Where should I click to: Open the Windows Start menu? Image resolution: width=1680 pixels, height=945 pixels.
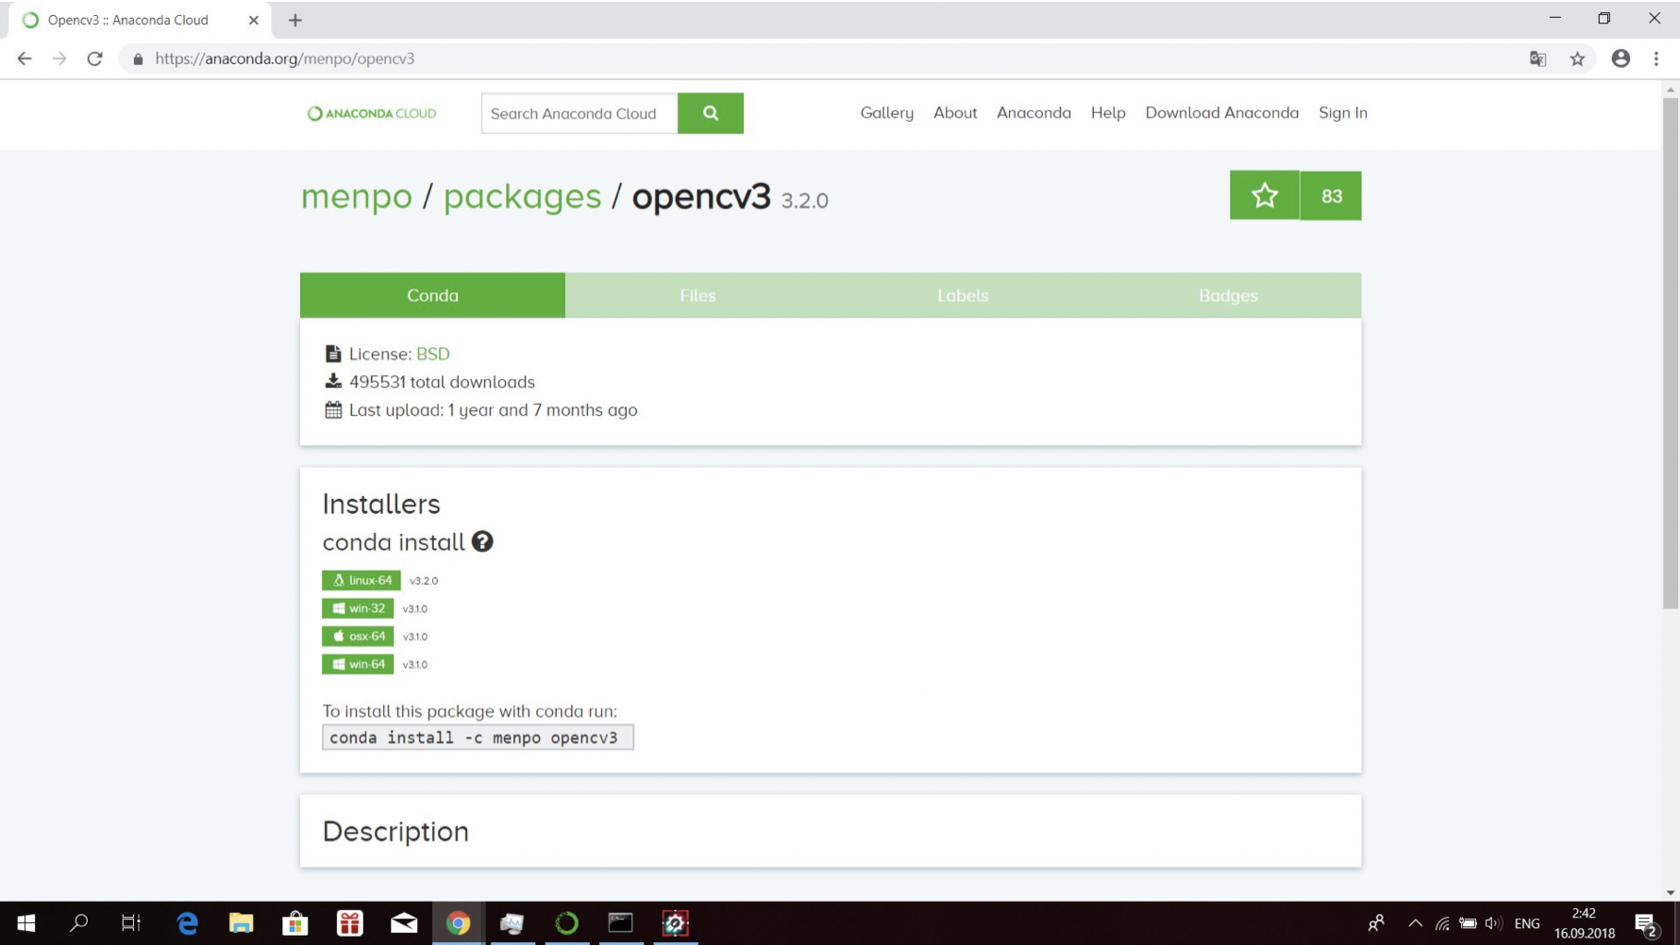(26, 923)
